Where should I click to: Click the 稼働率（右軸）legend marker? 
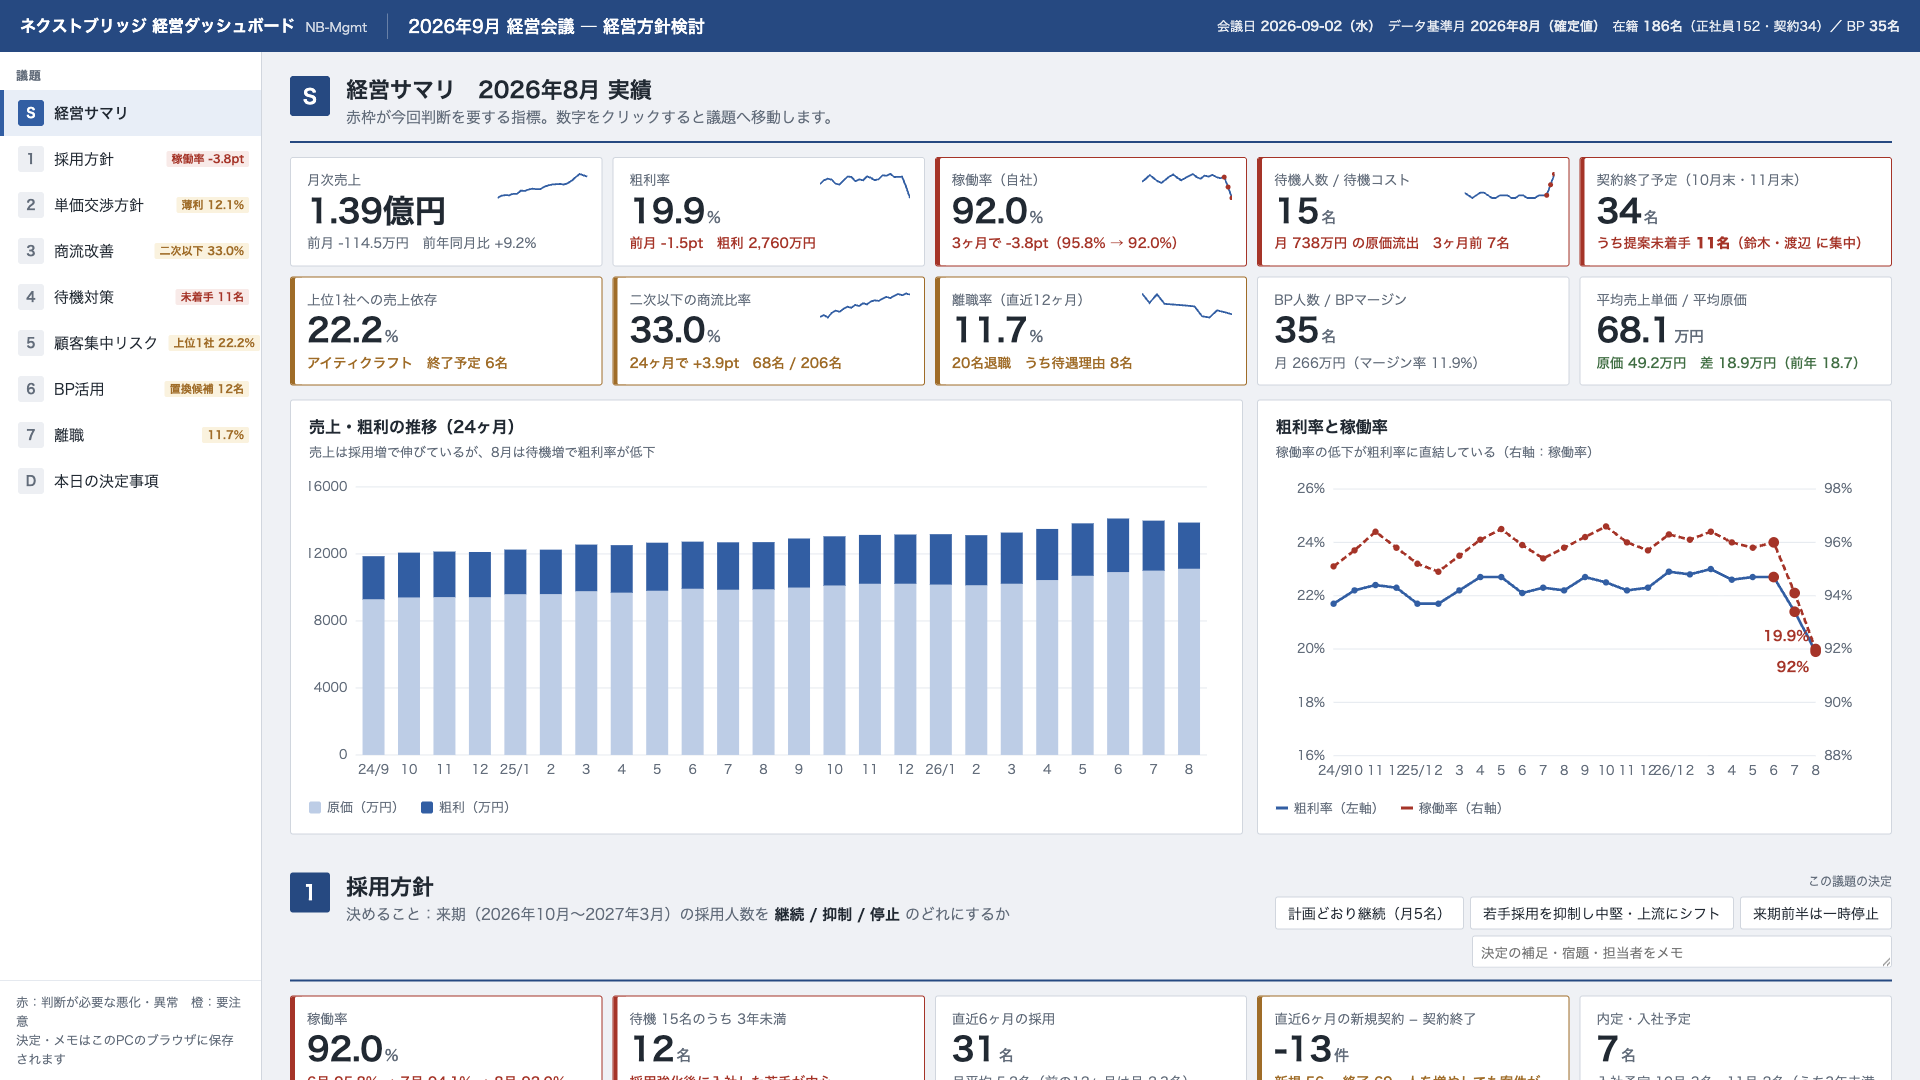point(1407,809)
